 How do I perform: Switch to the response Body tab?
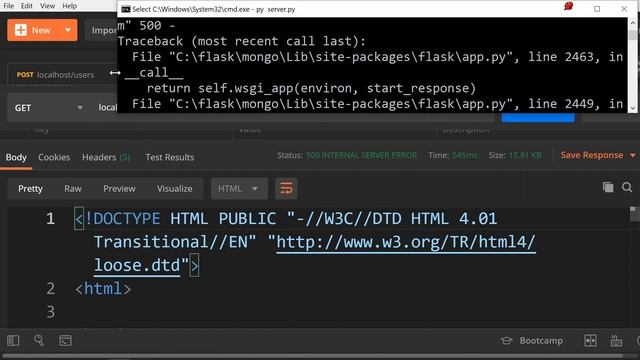pyautogui.click(x=16, y=158)
